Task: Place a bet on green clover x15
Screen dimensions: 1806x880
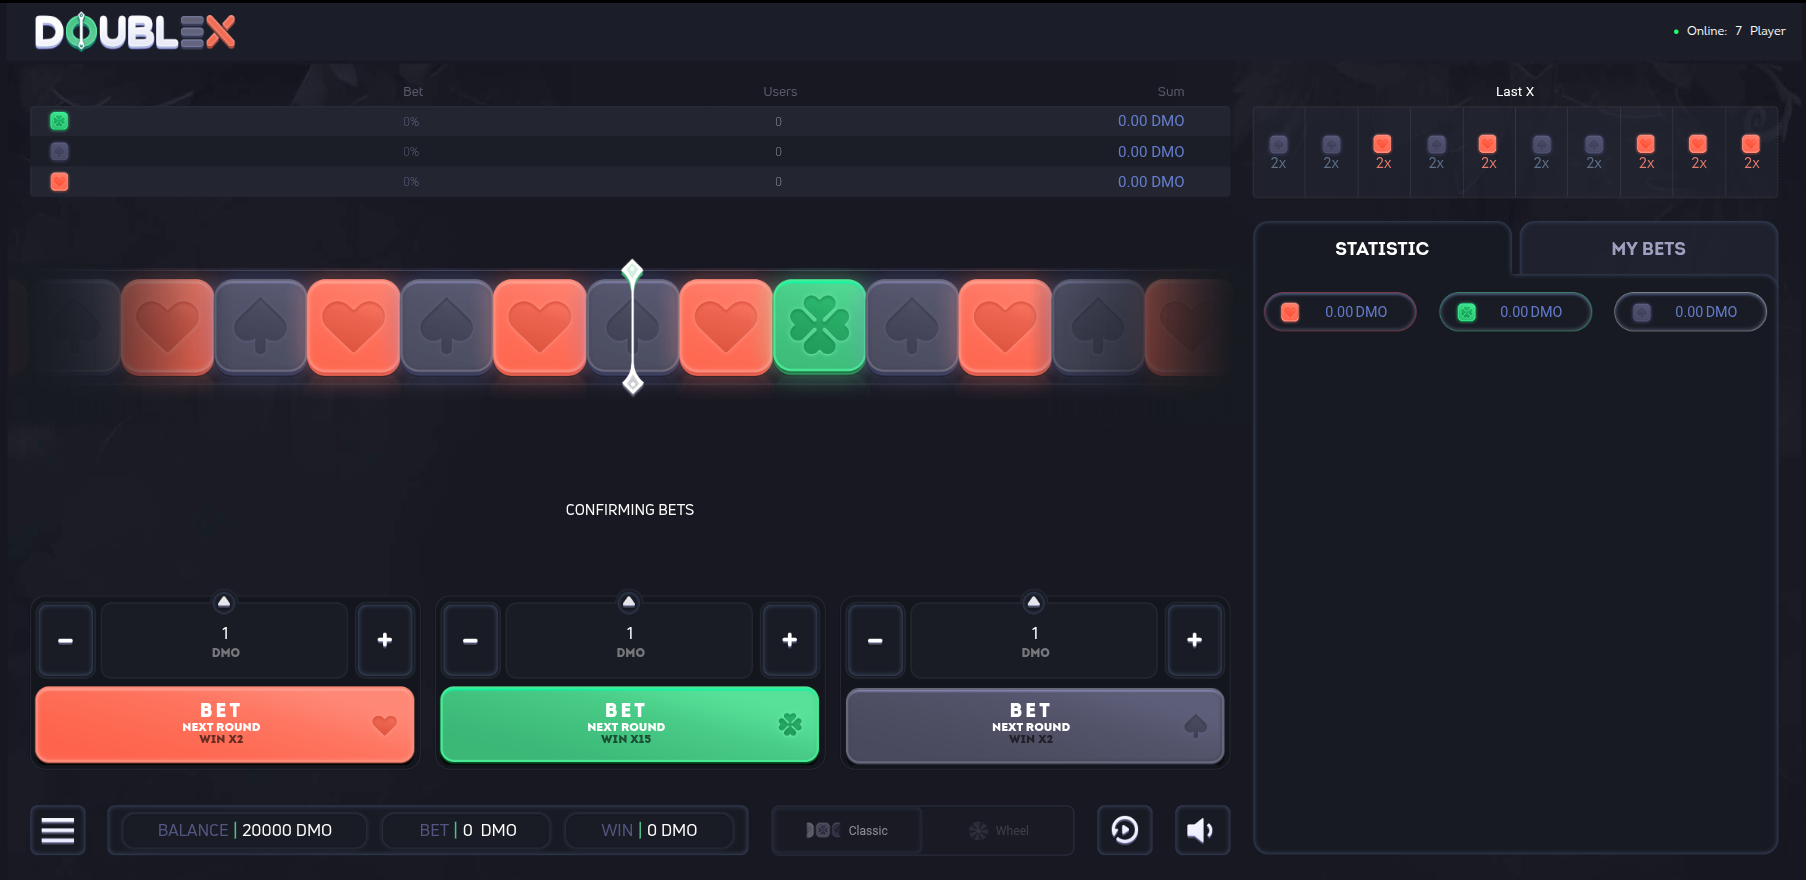Action: tap(630, 725)
